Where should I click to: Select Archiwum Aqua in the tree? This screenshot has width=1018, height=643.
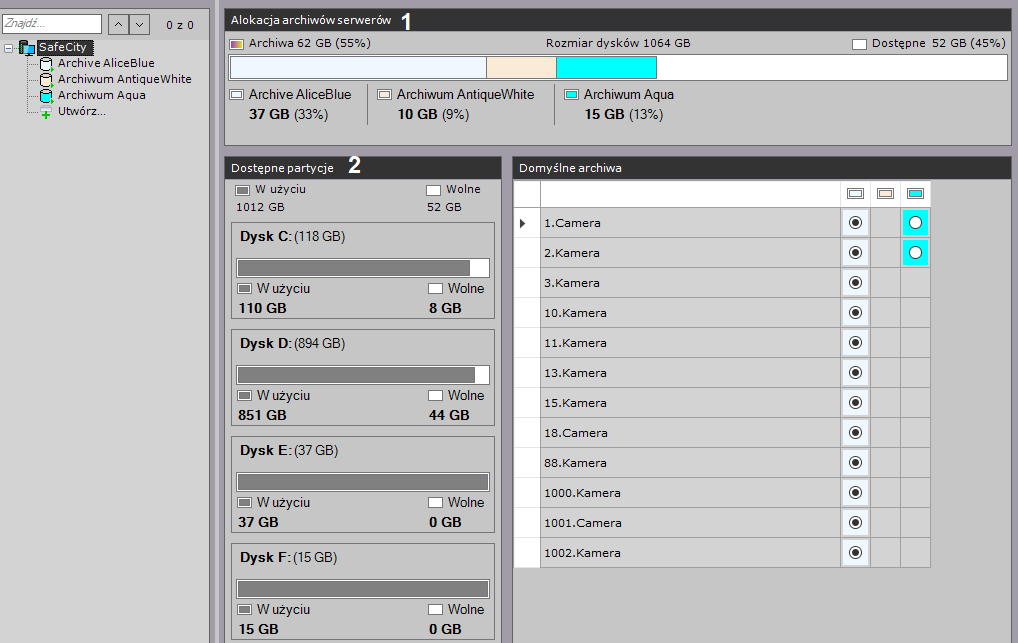[x=101, y=96]
